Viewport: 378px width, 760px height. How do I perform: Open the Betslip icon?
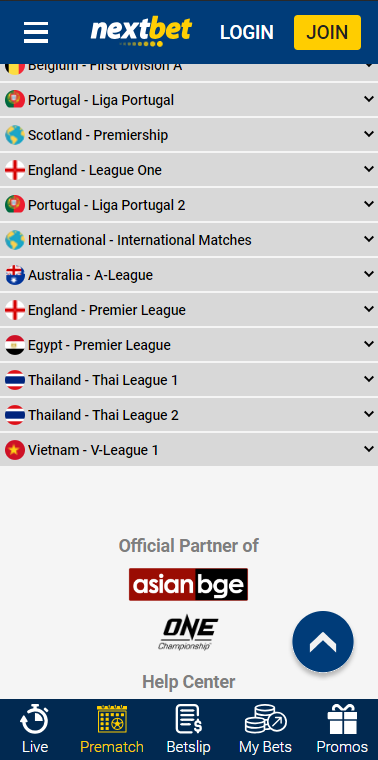pos(189,720)
